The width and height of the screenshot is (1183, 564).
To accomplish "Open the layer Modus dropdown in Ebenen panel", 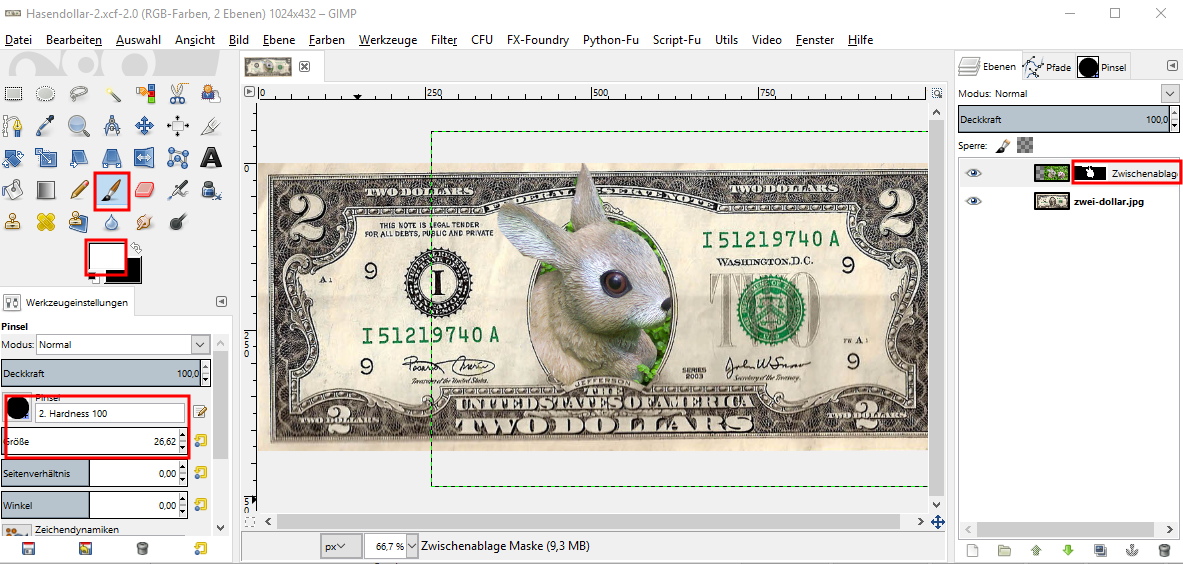I will 1170,93.
